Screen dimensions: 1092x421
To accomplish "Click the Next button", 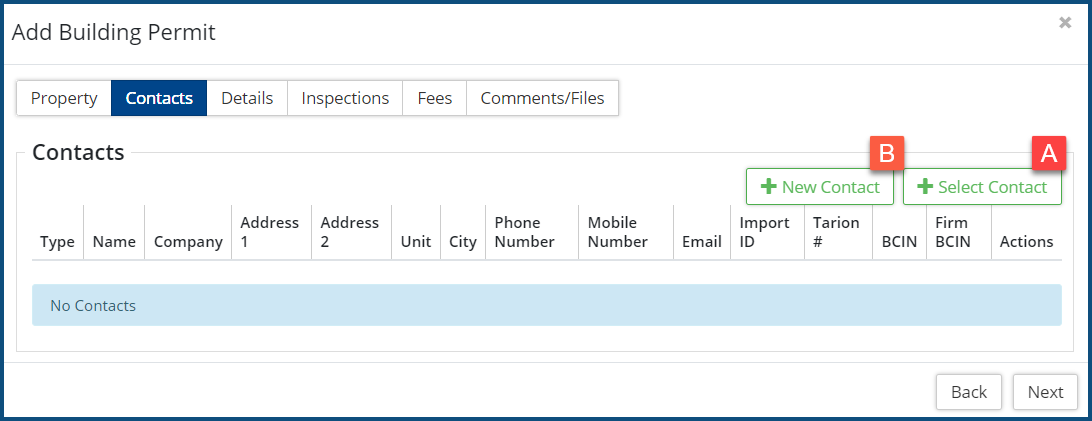I will [x=1045, y=392].
